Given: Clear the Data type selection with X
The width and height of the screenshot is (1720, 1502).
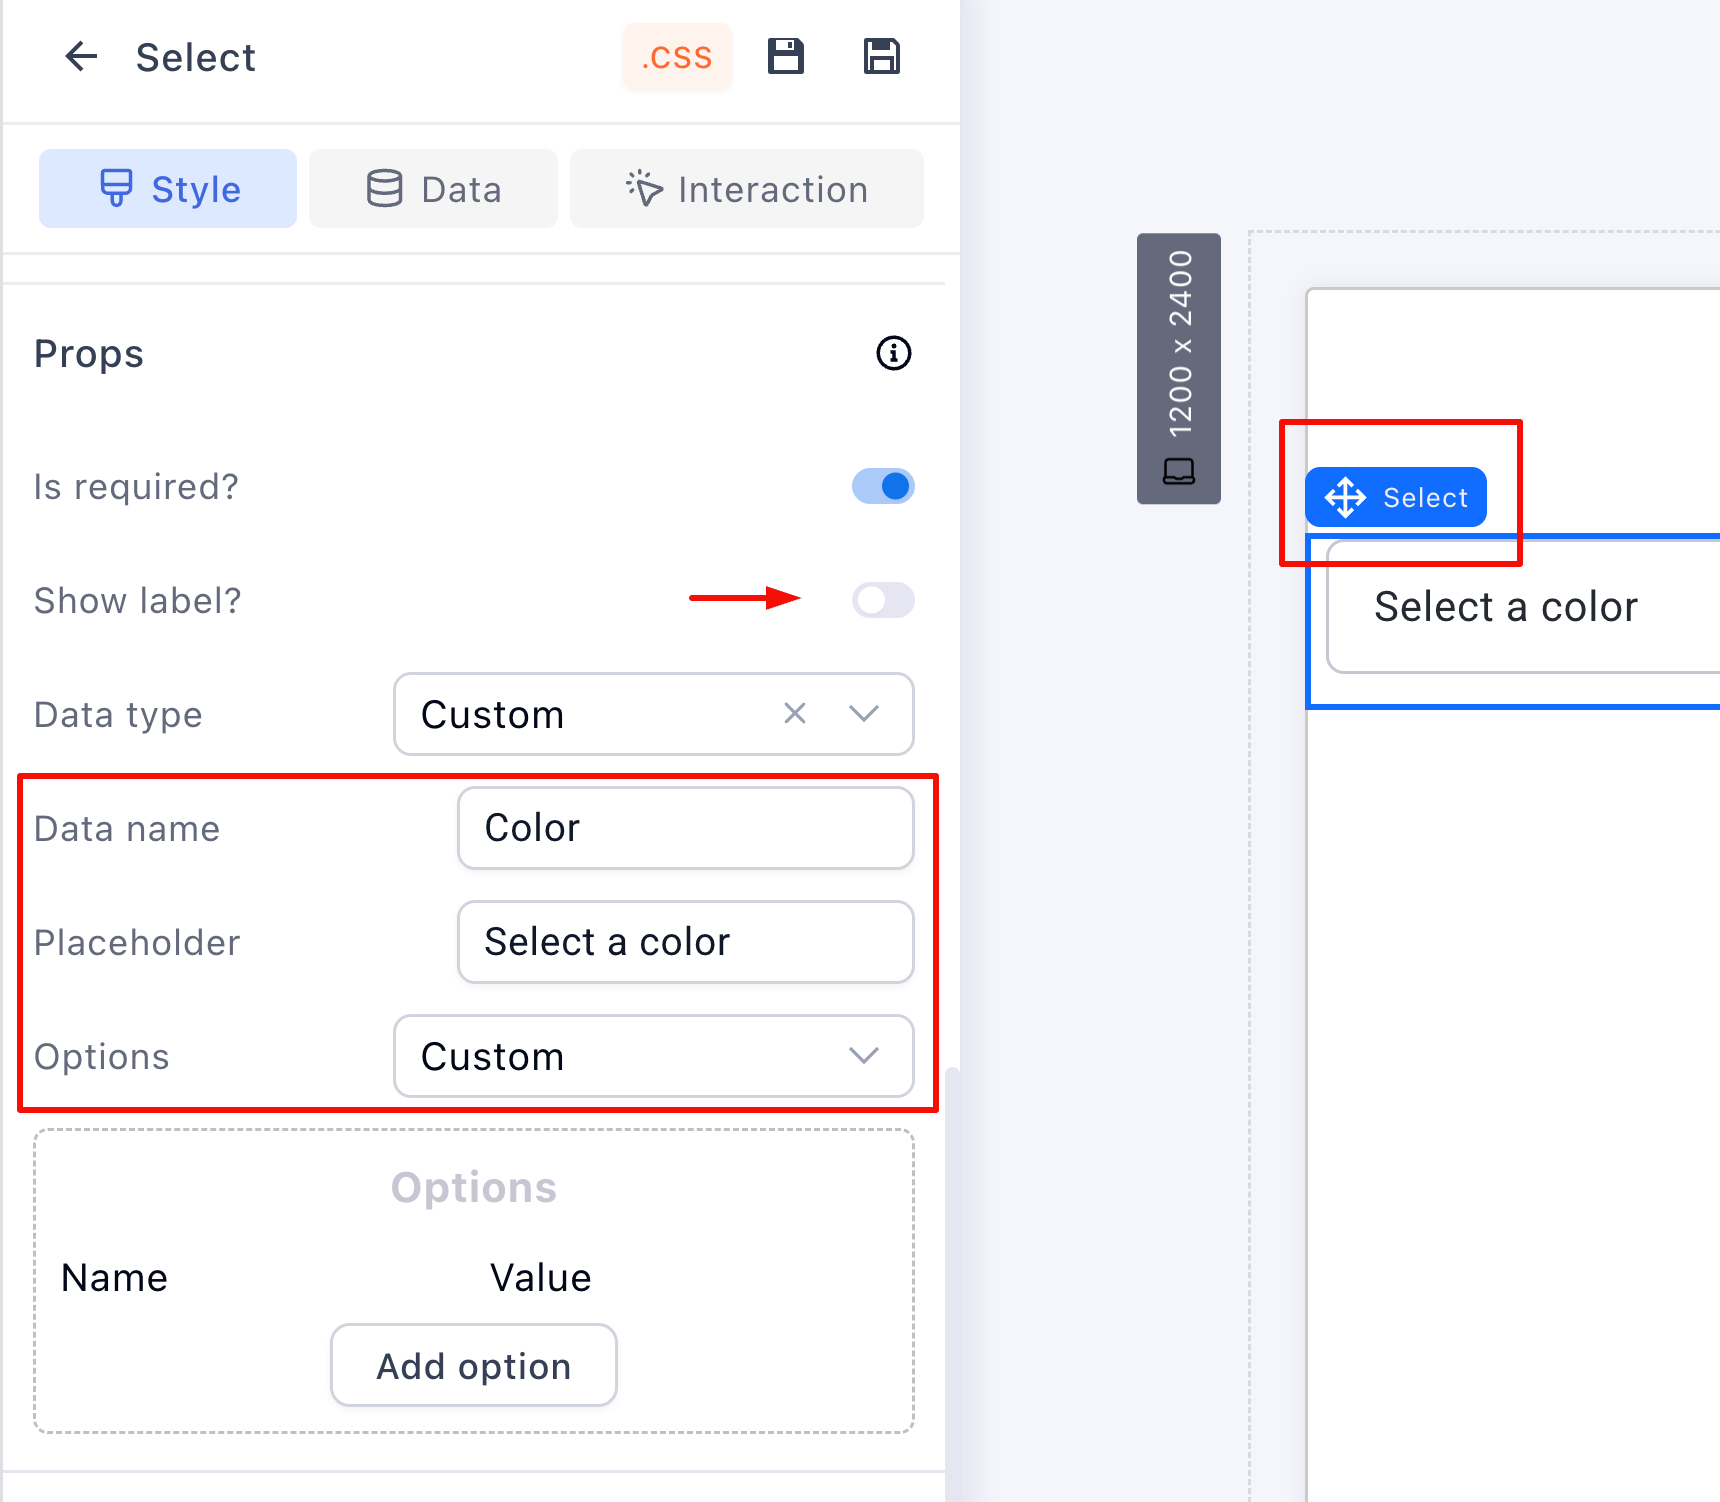Looking at the screenshot, I should tap(795, 714).
